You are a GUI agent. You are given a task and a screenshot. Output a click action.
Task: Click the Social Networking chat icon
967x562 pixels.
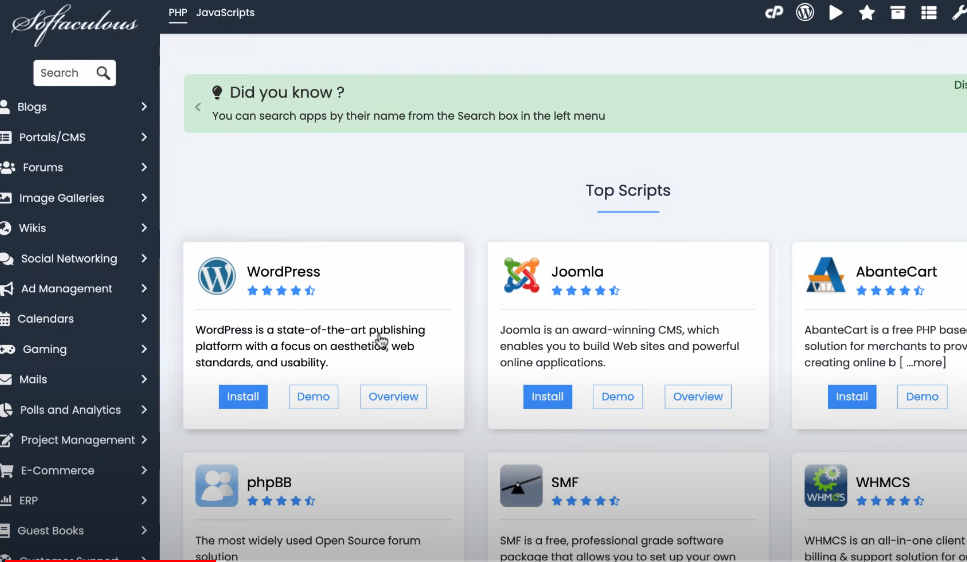coord(7,258)
